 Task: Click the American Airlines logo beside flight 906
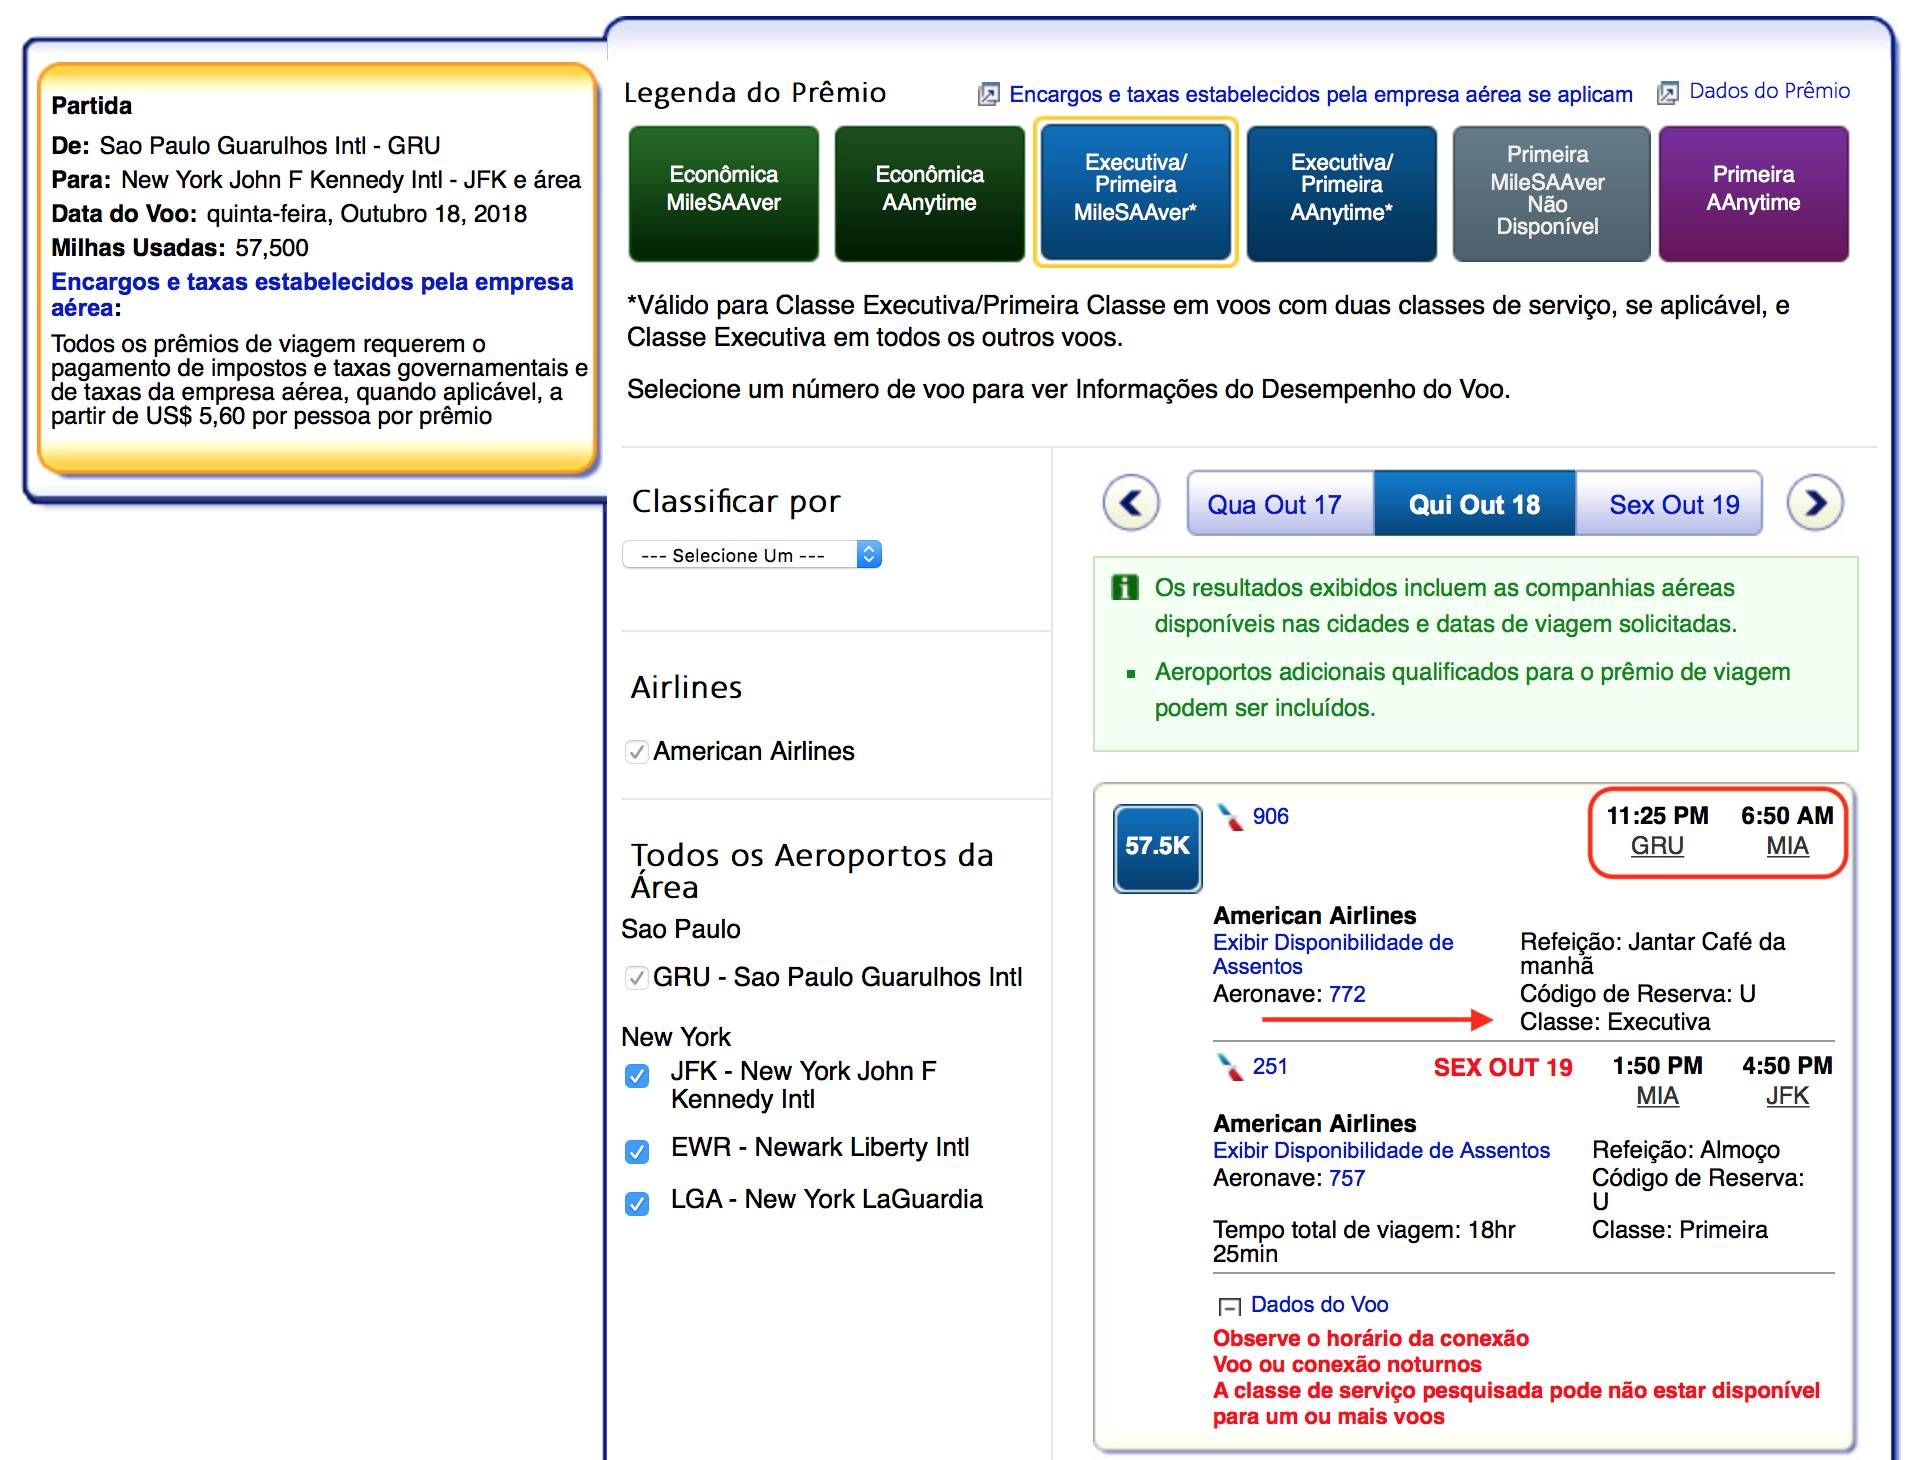click(x=1229, y=817)
